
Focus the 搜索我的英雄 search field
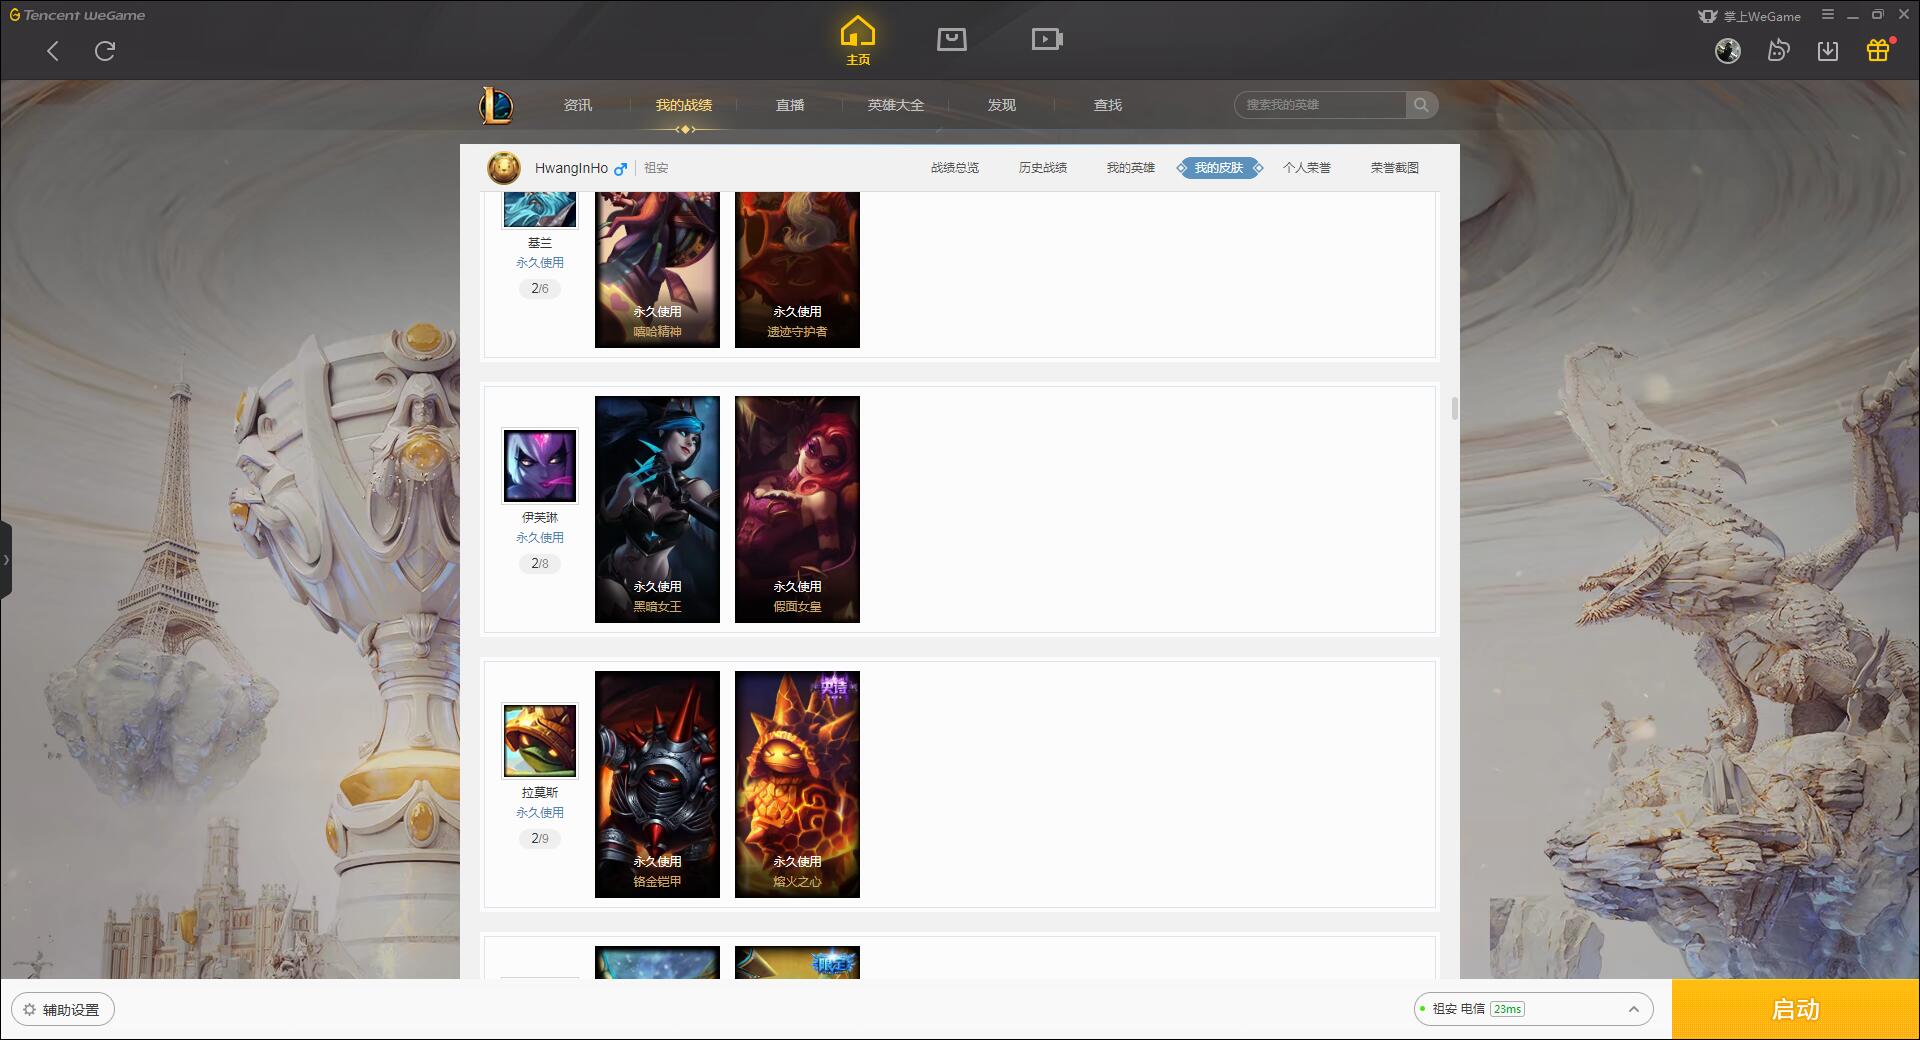(1321, 105)
